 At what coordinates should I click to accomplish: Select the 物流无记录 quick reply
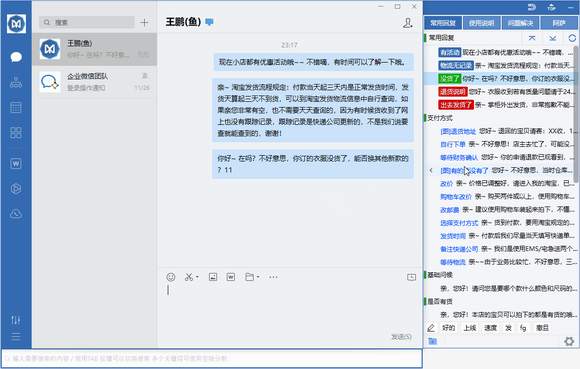456,65
